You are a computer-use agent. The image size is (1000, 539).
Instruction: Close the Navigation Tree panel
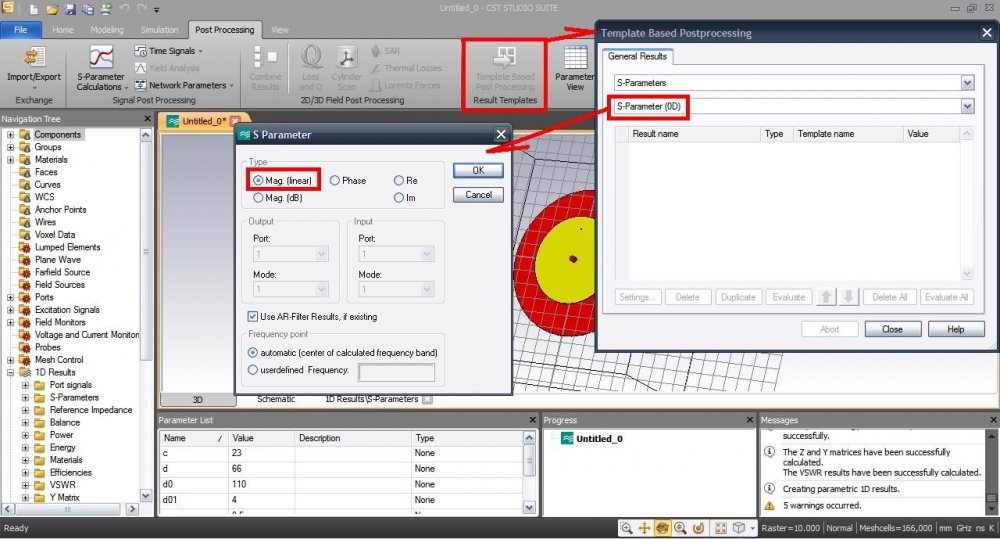point(148,119)
